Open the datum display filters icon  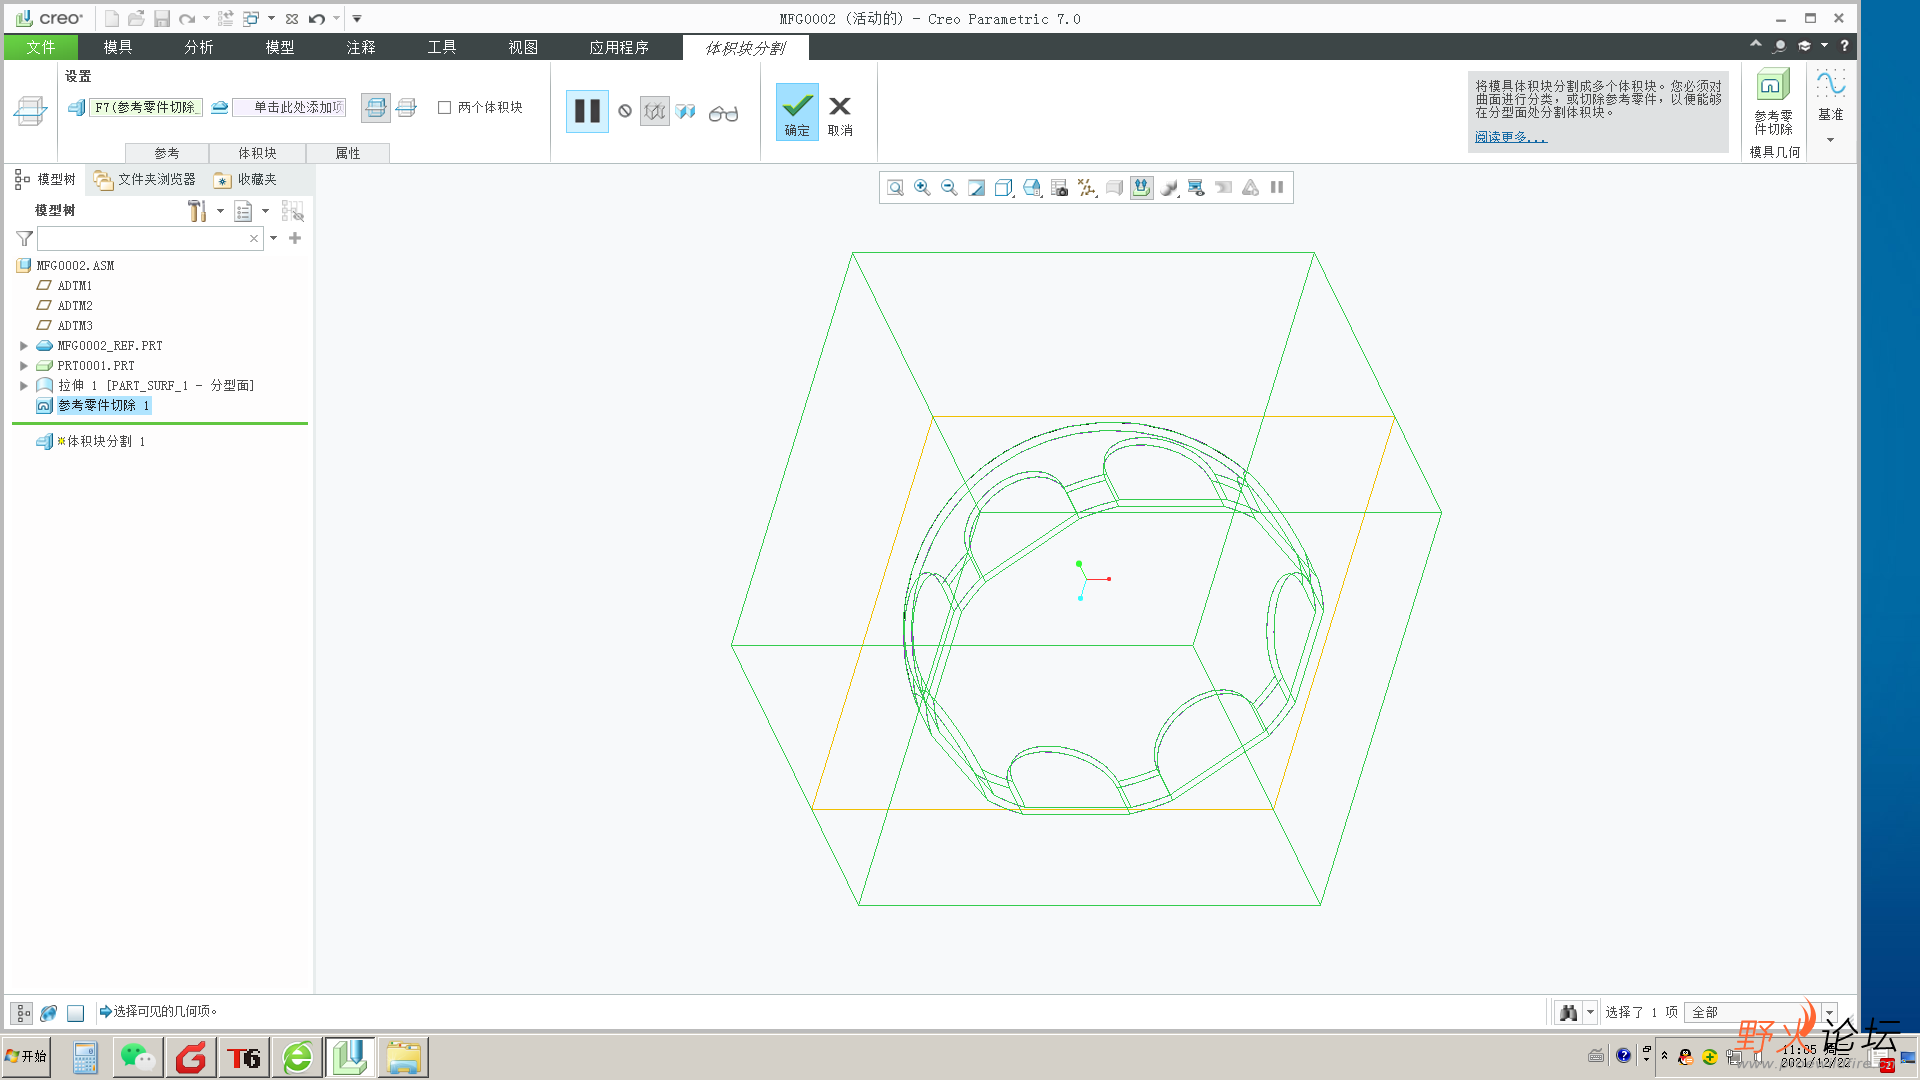pos(1087,188)
